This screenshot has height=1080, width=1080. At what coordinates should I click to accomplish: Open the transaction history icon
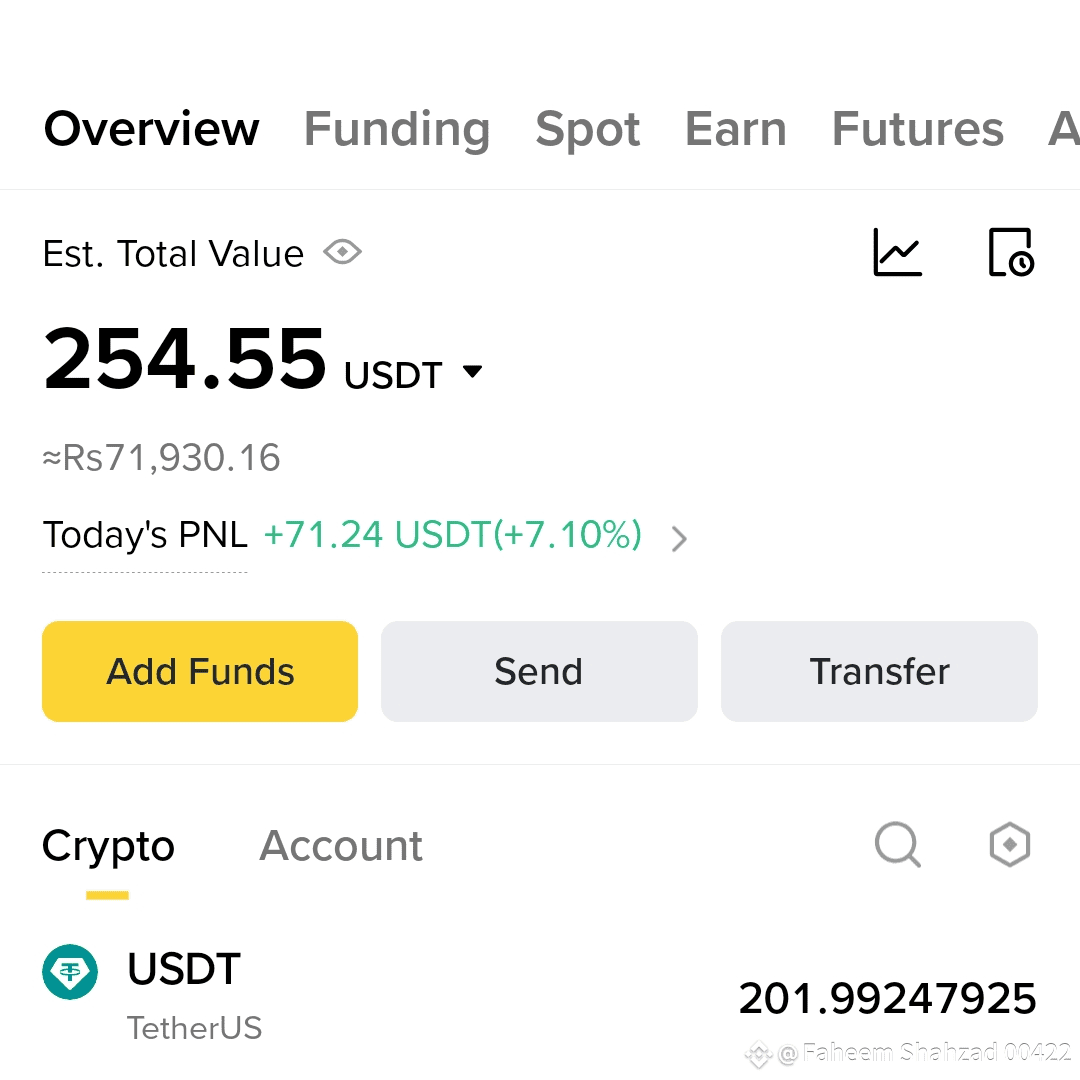[1011, 252]
